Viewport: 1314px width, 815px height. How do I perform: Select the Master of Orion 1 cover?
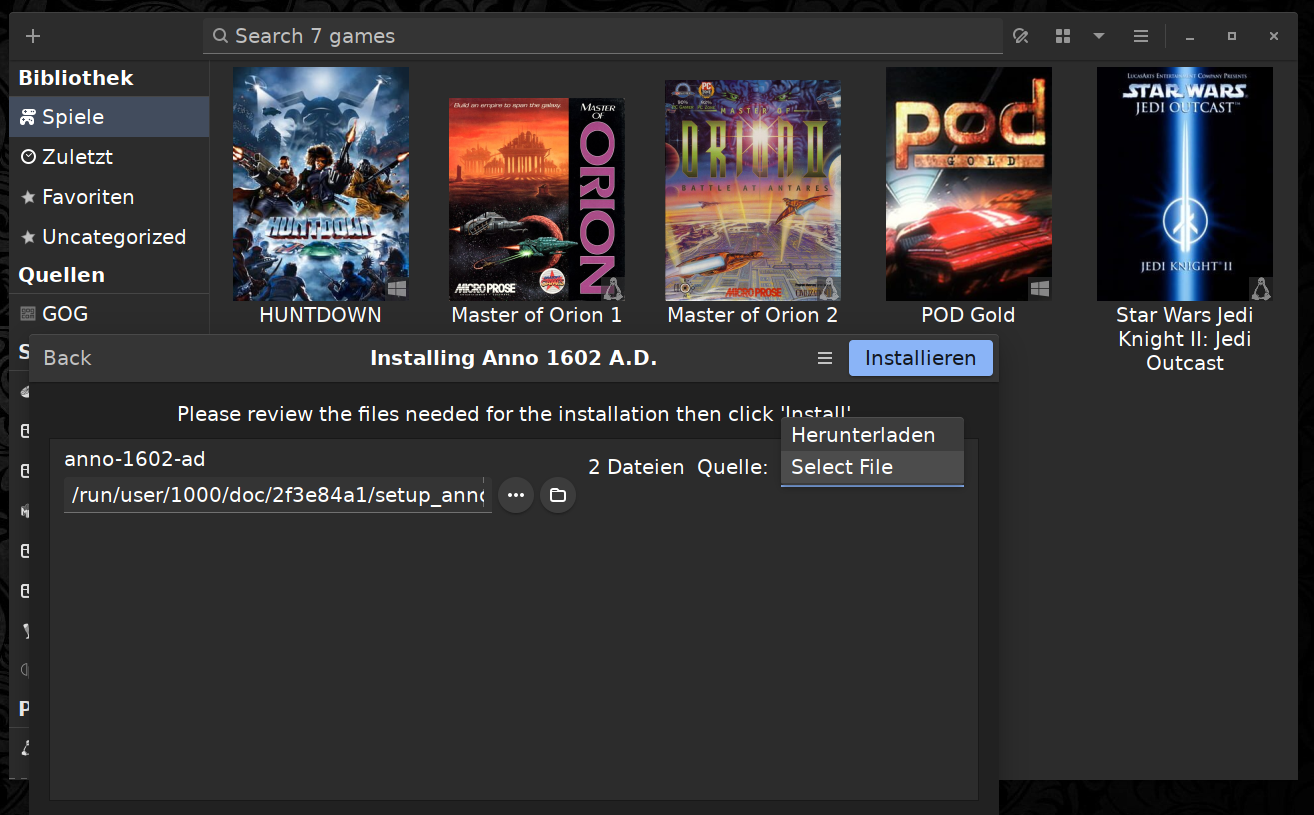point(537,199)
